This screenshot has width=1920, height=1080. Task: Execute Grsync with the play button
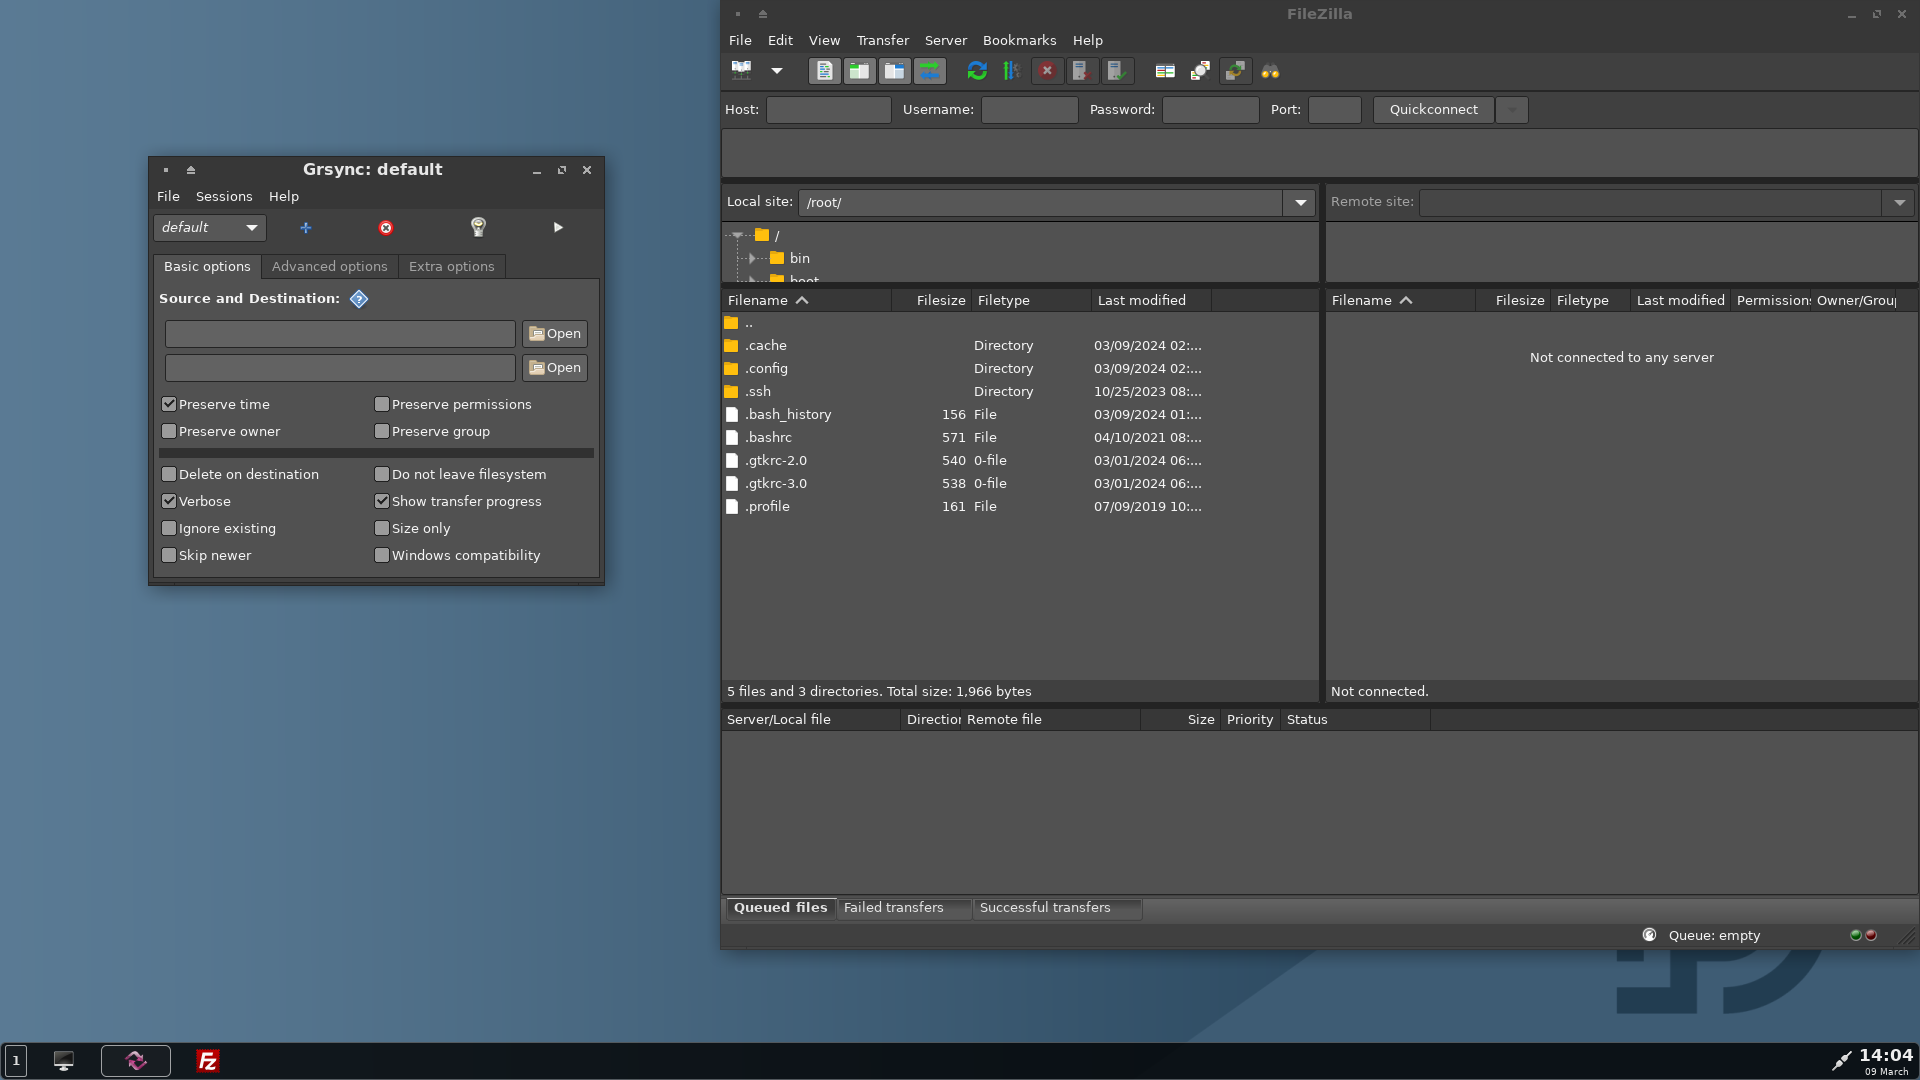coord(558,228)
